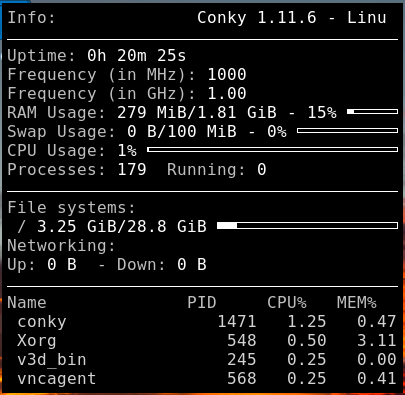Screen dimensions: 405x395
Task: Click the 'Info:' label
Action: [x=31, y=17]
